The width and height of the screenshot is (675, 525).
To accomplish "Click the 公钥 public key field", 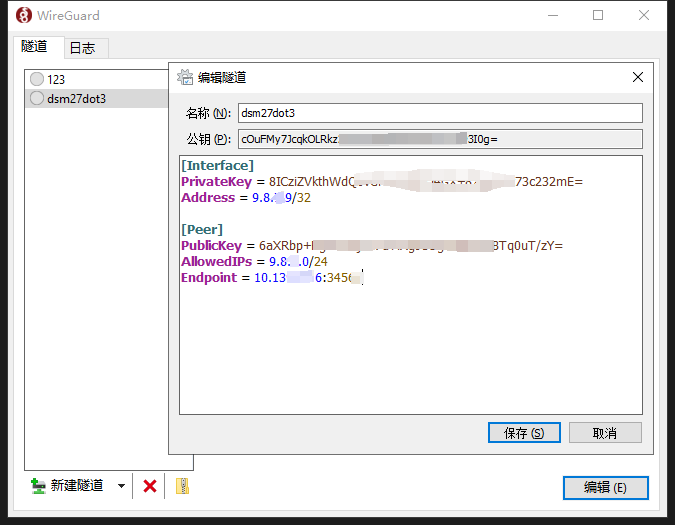I will point(440,139).
